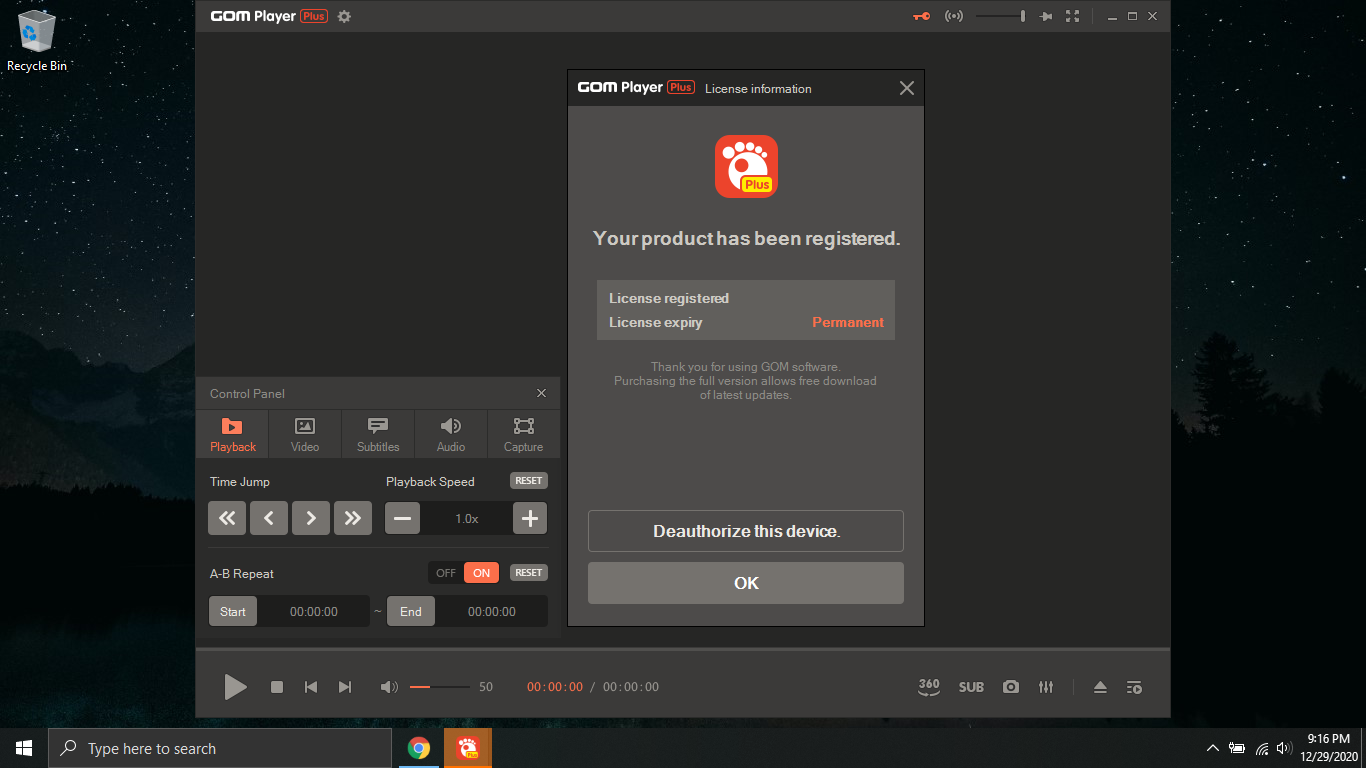Turn off A-B Repeat

pos(444,572)
